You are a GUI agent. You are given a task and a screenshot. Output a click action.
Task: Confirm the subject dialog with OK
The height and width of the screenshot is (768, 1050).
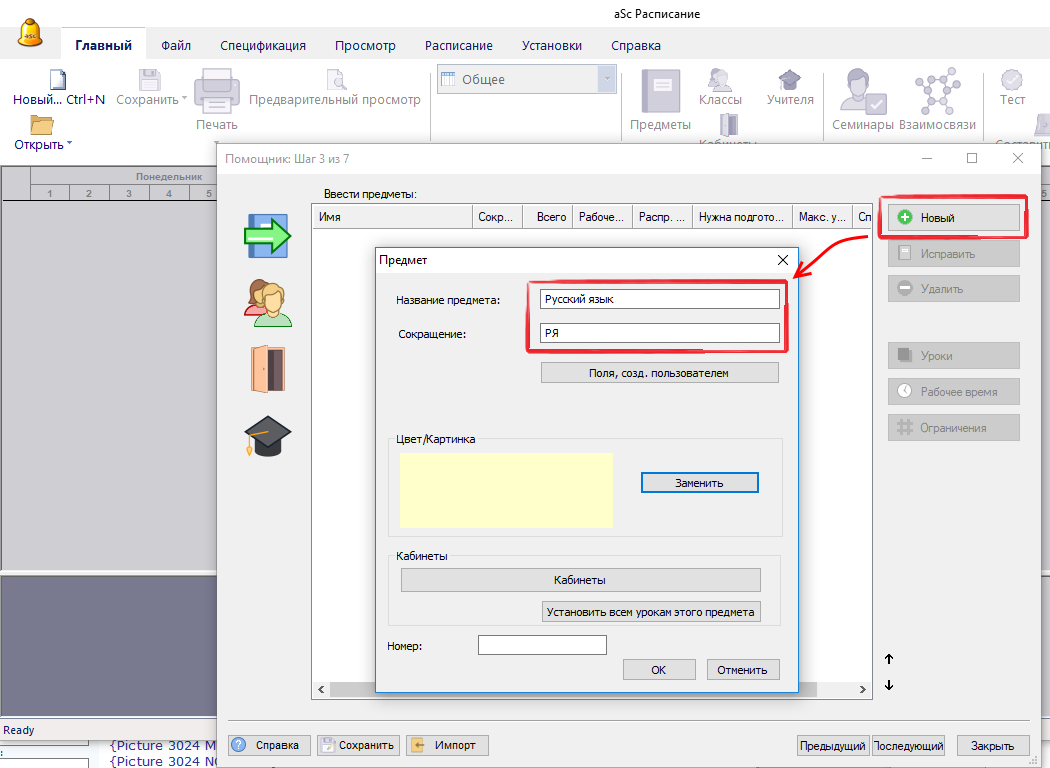658,670
